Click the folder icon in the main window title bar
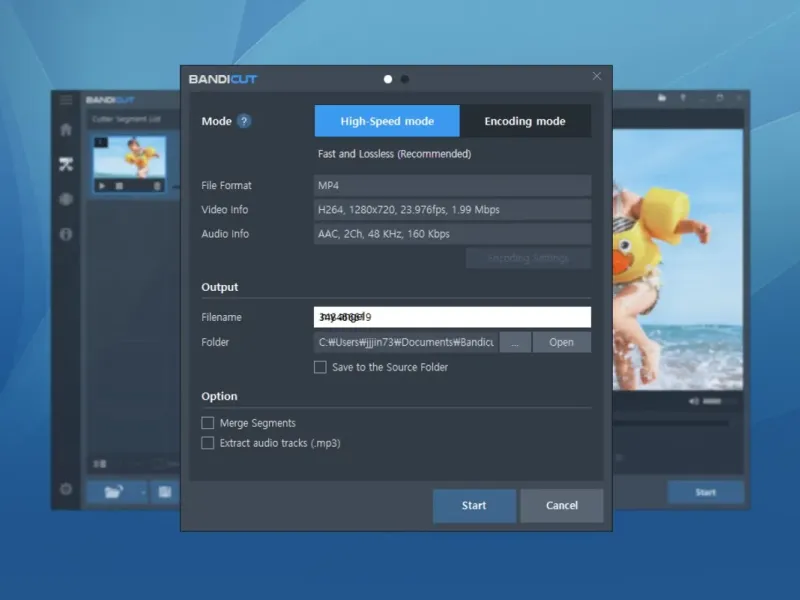800x600 pixels. 662,97
